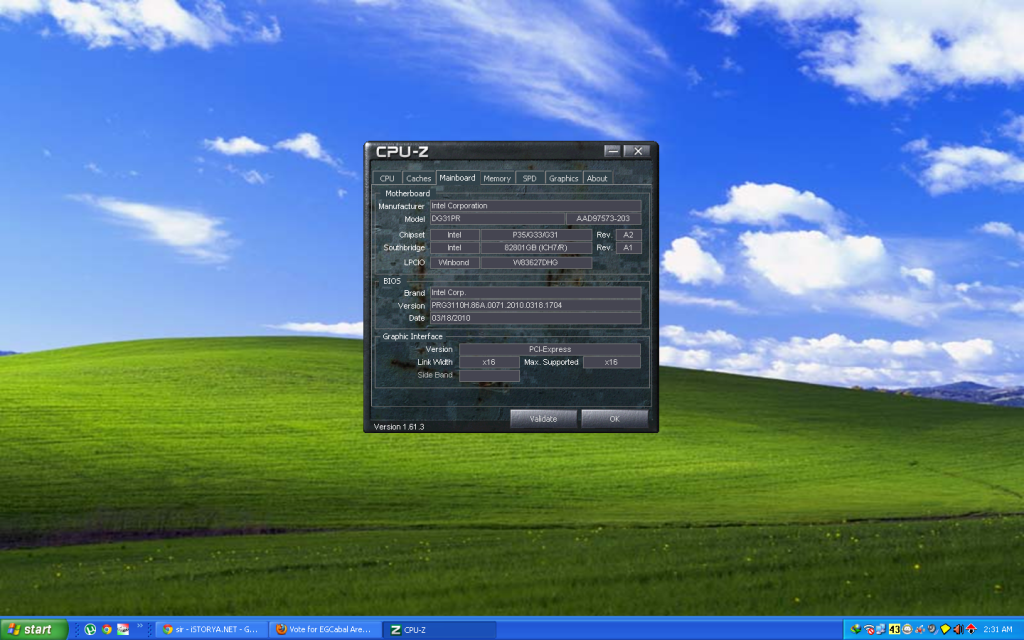Click the DG31PR model field
The image size is (1024, 640).
pos(497,219)
